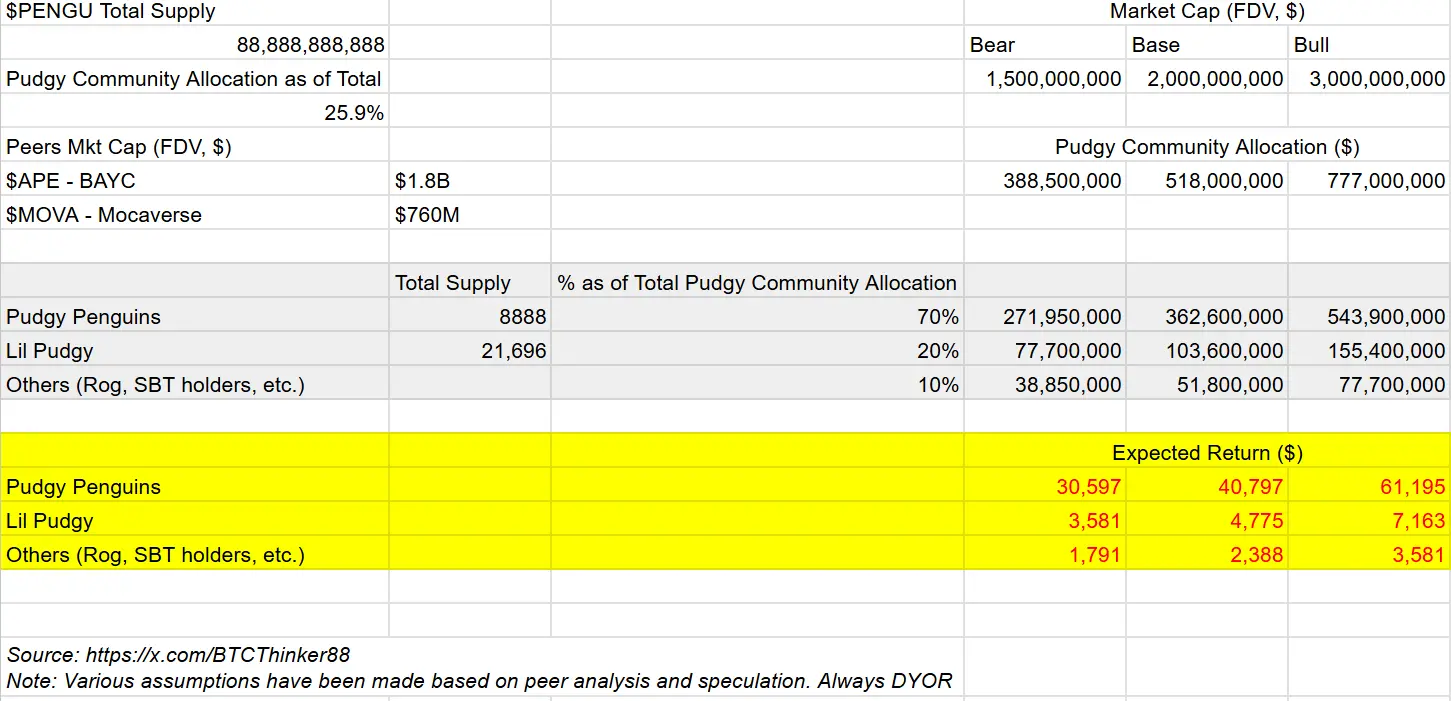Viewport: 1451px width, 701px height.
Task: Select the Lil Pudgy 21,696 supply cell
Action: pyautogui.click(x=513, y=351)
